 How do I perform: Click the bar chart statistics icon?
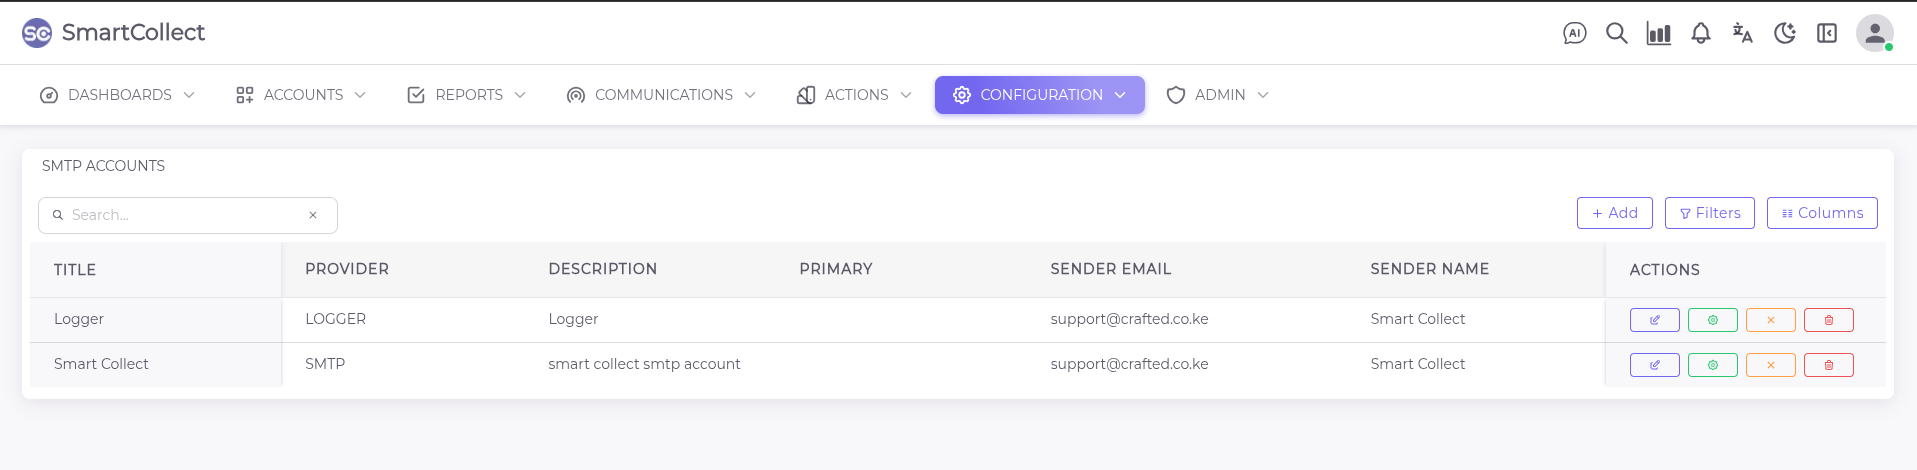coord(1658,34)
